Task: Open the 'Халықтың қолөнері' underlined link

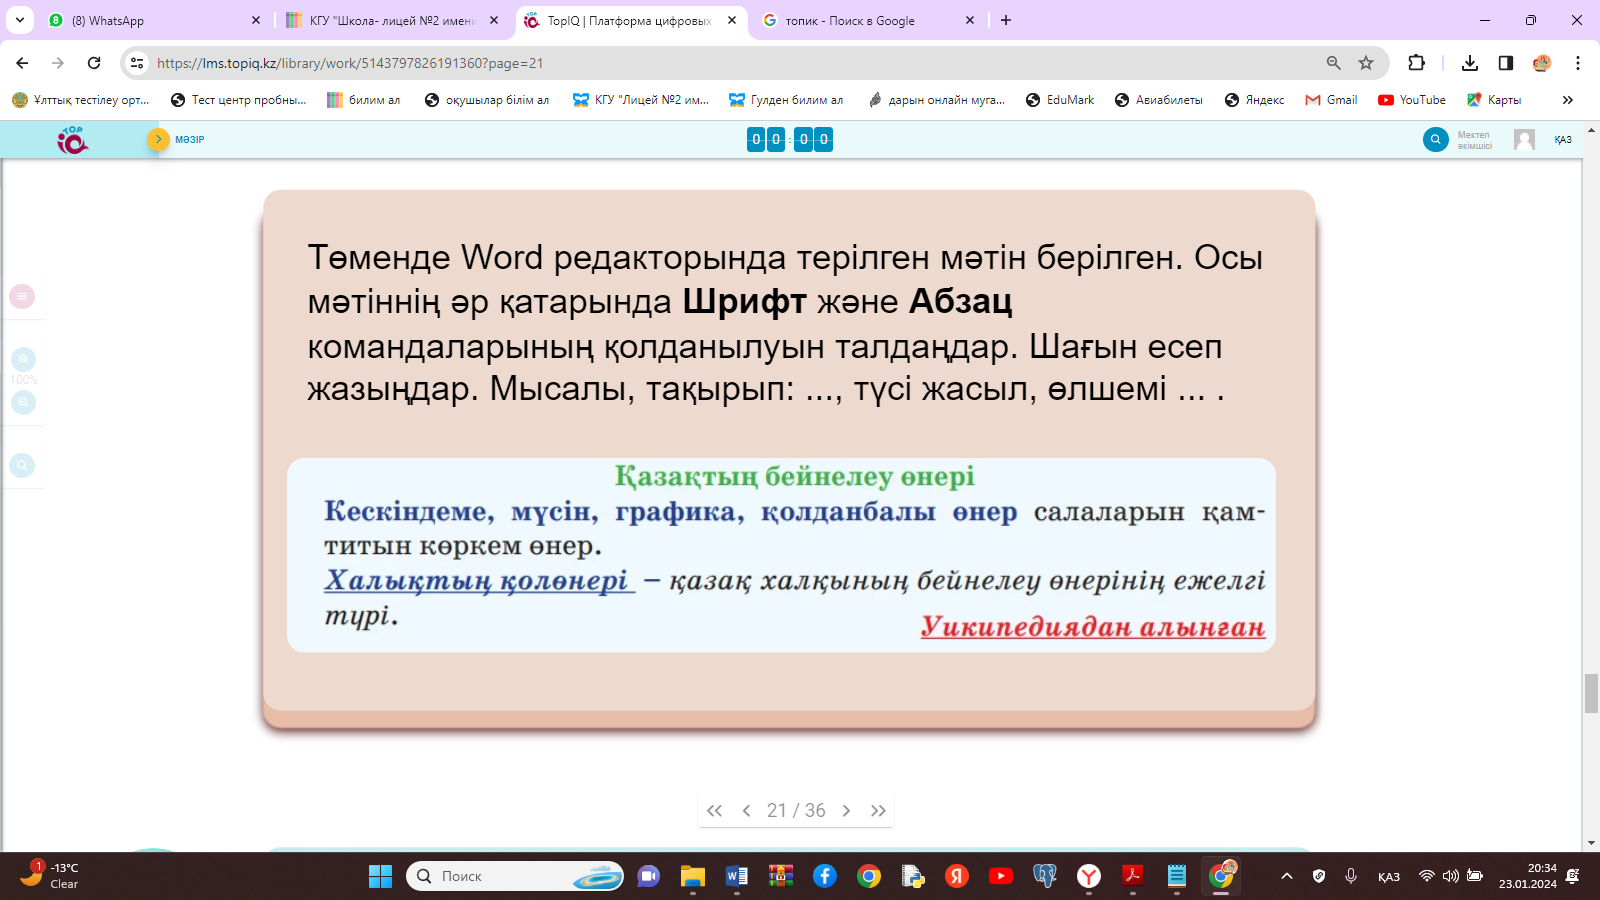Action: coord(479,580)
